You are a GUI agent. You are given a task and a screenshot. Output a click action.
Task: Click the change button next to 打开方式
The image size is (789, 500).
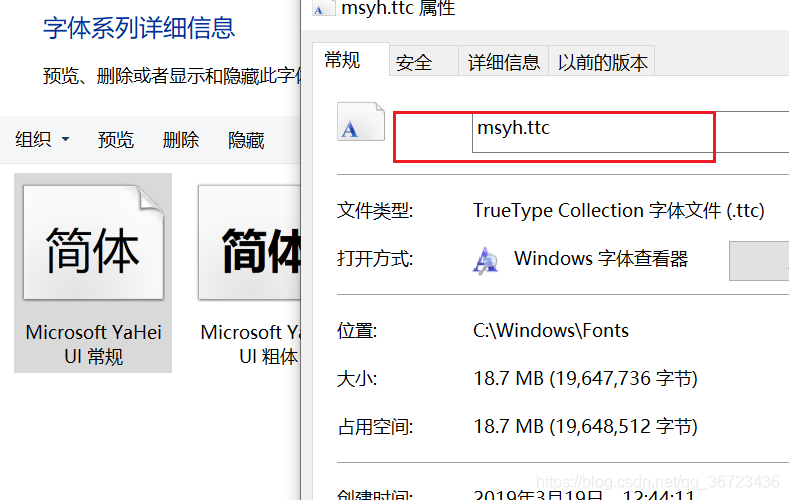759,261
